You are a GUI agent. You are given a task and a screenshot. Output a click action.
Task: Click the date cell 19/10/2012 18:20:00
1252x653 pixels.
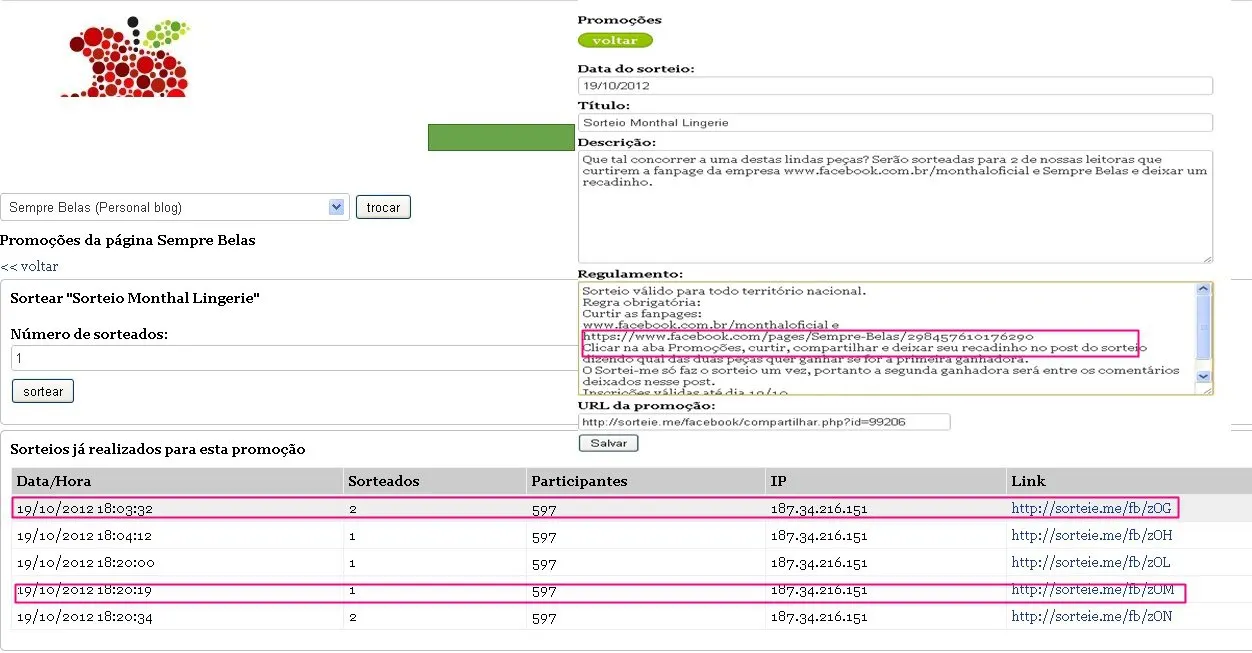85,564
